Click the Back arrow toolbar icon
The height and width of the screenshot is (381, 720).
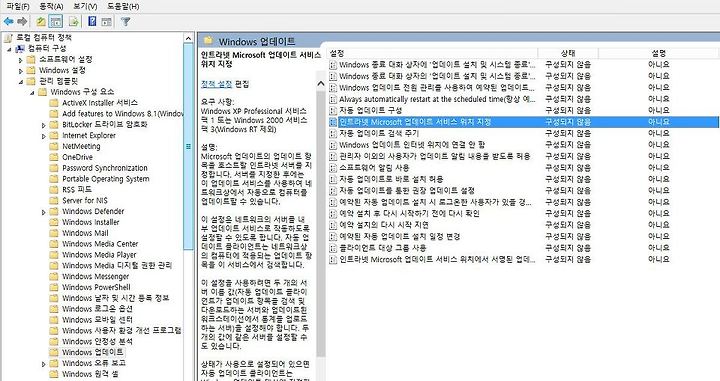(x=8, y=21)
